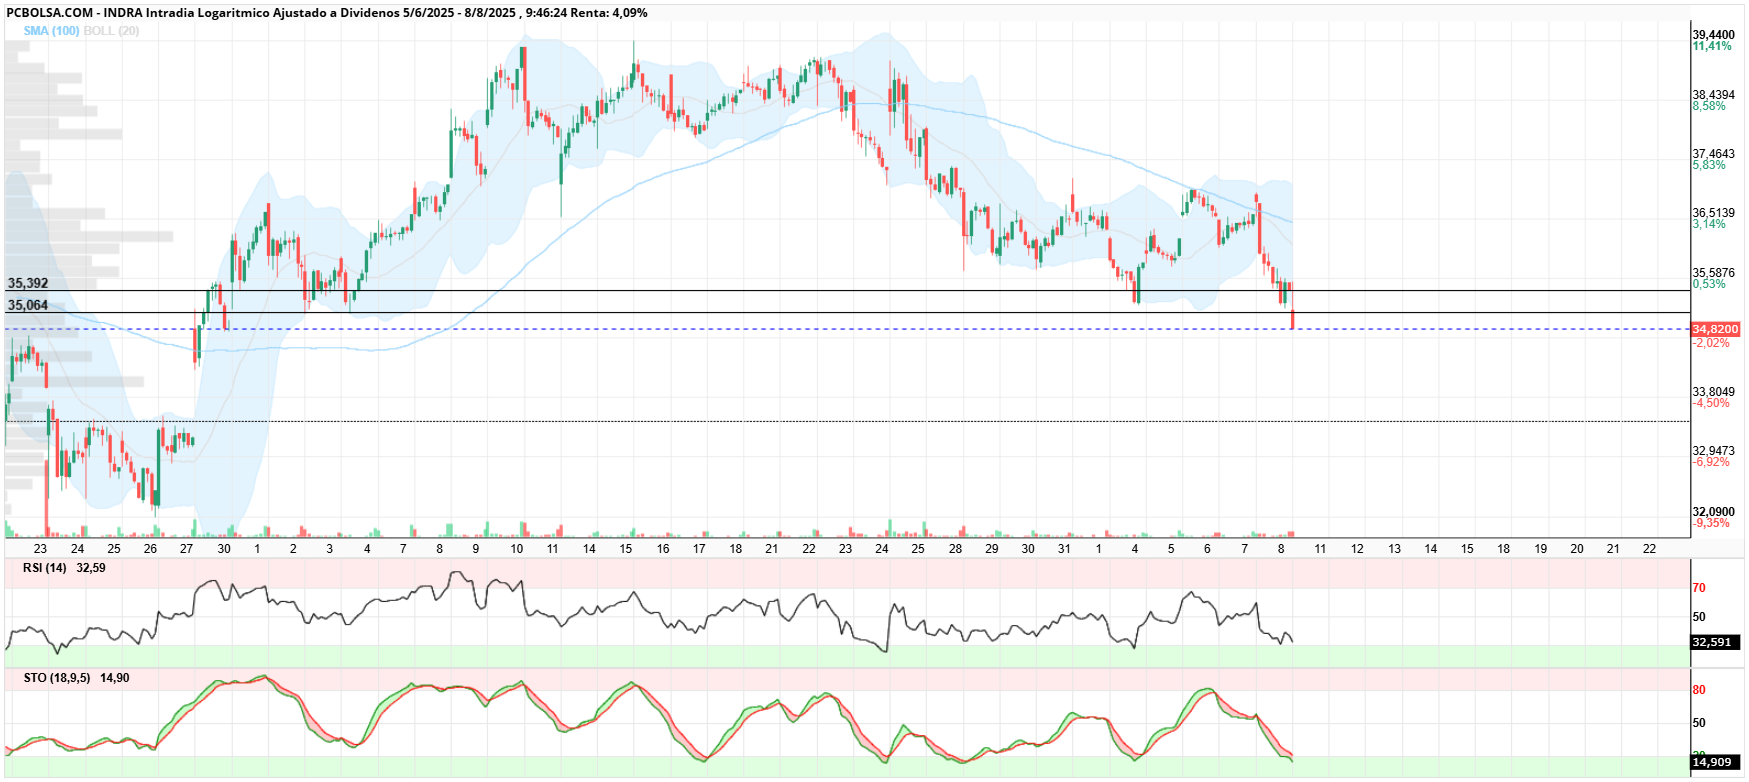Click the black 14,909 stochastic value tag
This screenshot has width=1749, height=782.
click(1711, 762)
